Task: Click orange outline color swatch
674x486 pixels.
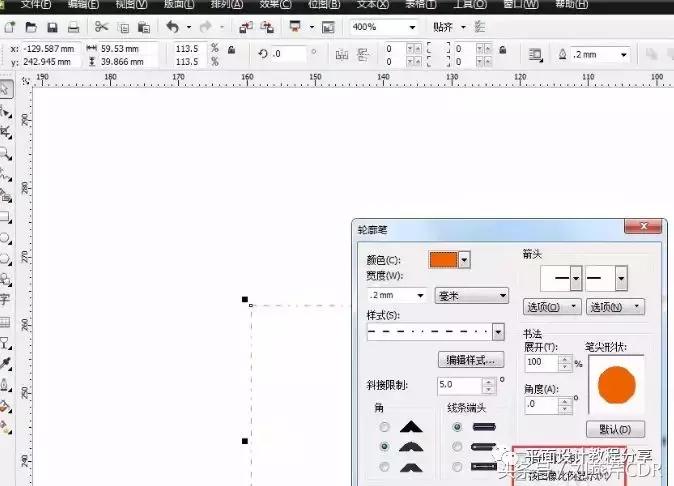Action: 443,260
